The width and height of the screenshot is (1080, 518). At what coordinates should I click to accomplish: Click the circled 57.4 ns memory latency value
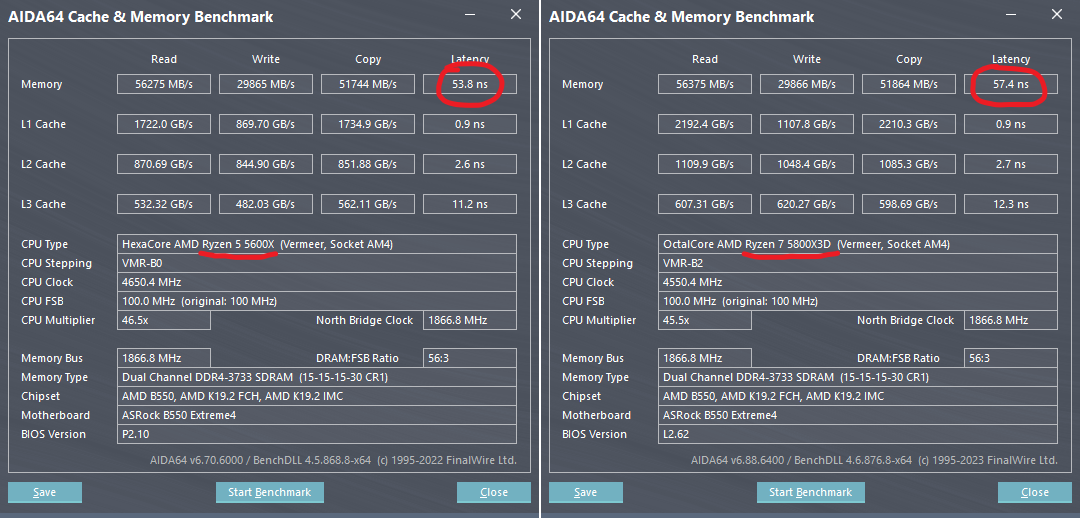pos(1011,85)
